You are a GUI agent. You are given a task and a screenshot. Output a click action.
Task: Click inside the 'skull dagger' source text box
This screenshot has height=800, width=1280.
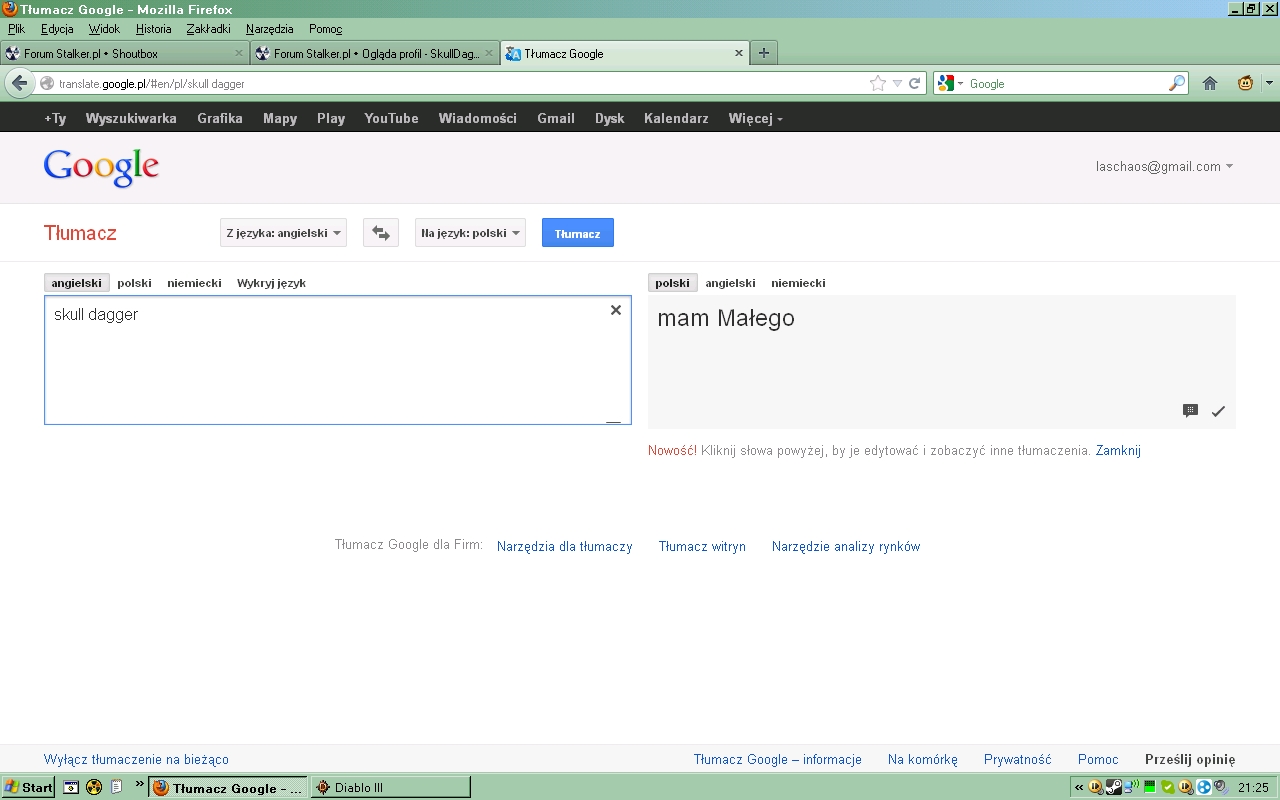[337, 360]
